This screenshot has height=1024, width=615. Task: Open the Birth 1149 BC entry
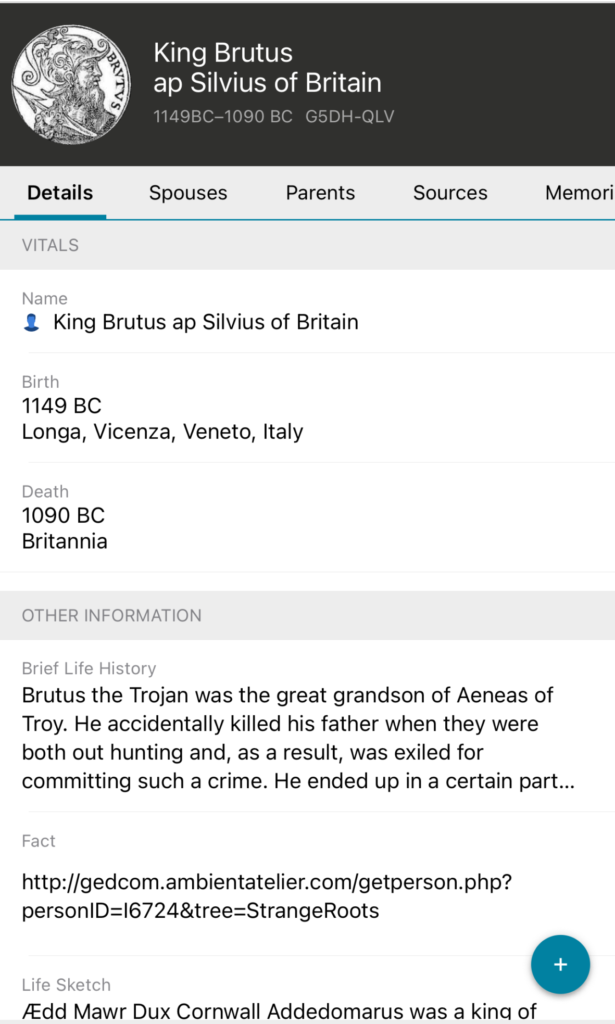click(x=61, y=406)
